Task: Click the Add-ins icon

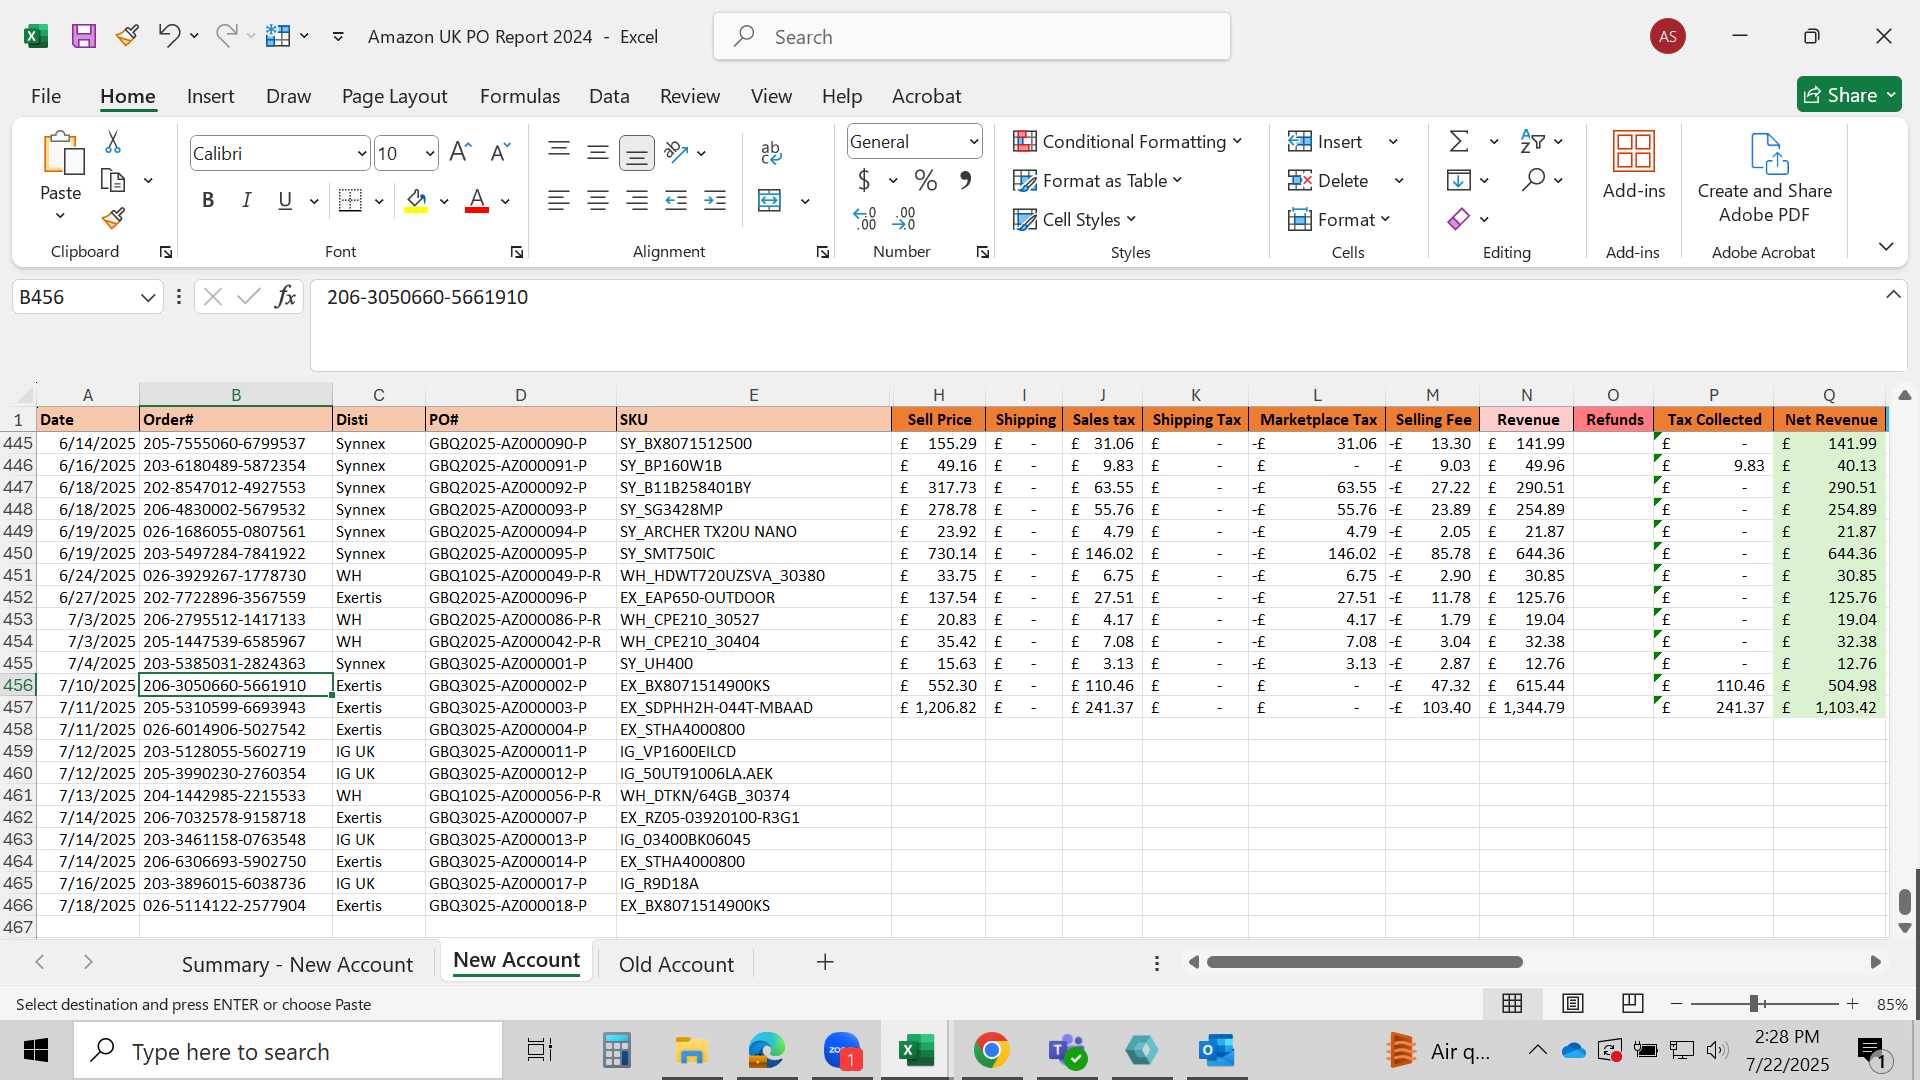Action: 1634,166
